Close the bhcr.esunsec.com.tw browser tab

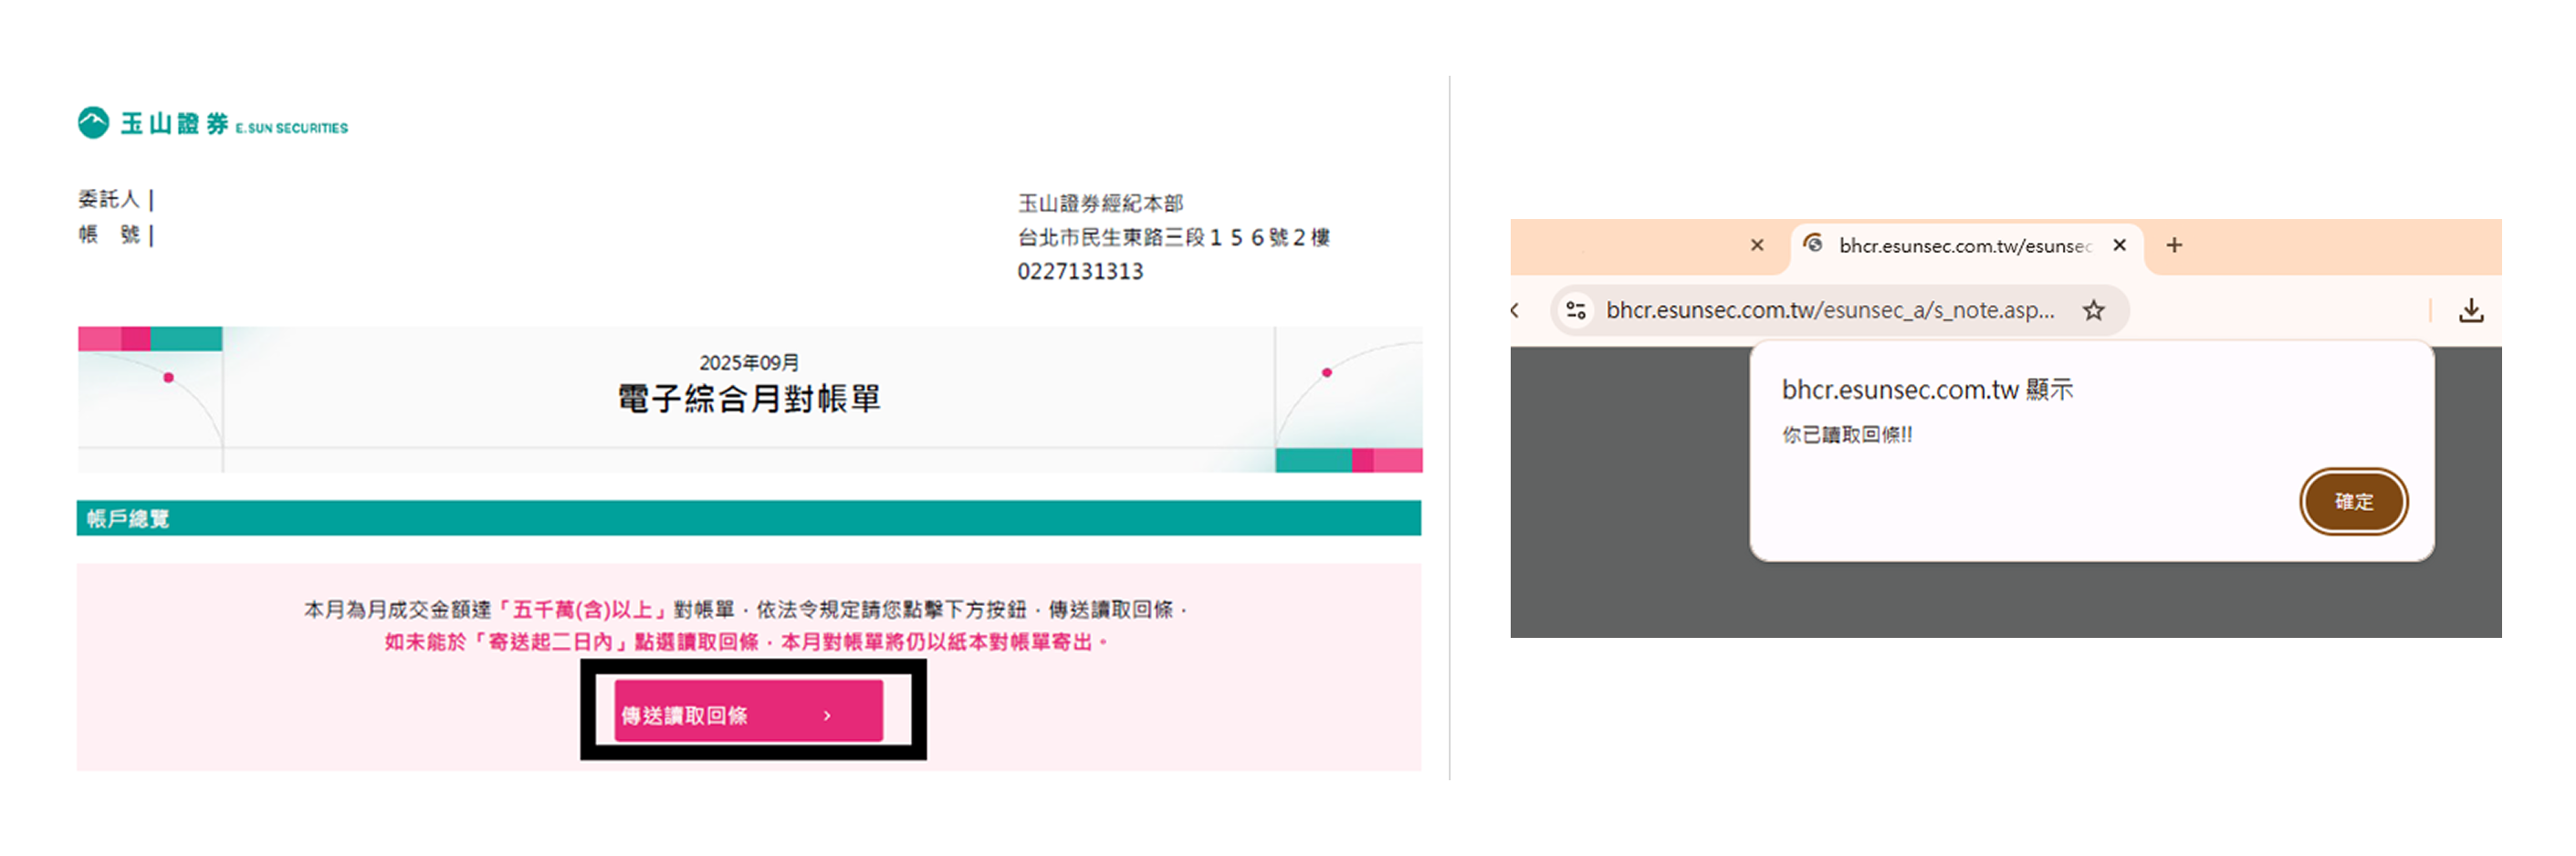coord(2118,245)
